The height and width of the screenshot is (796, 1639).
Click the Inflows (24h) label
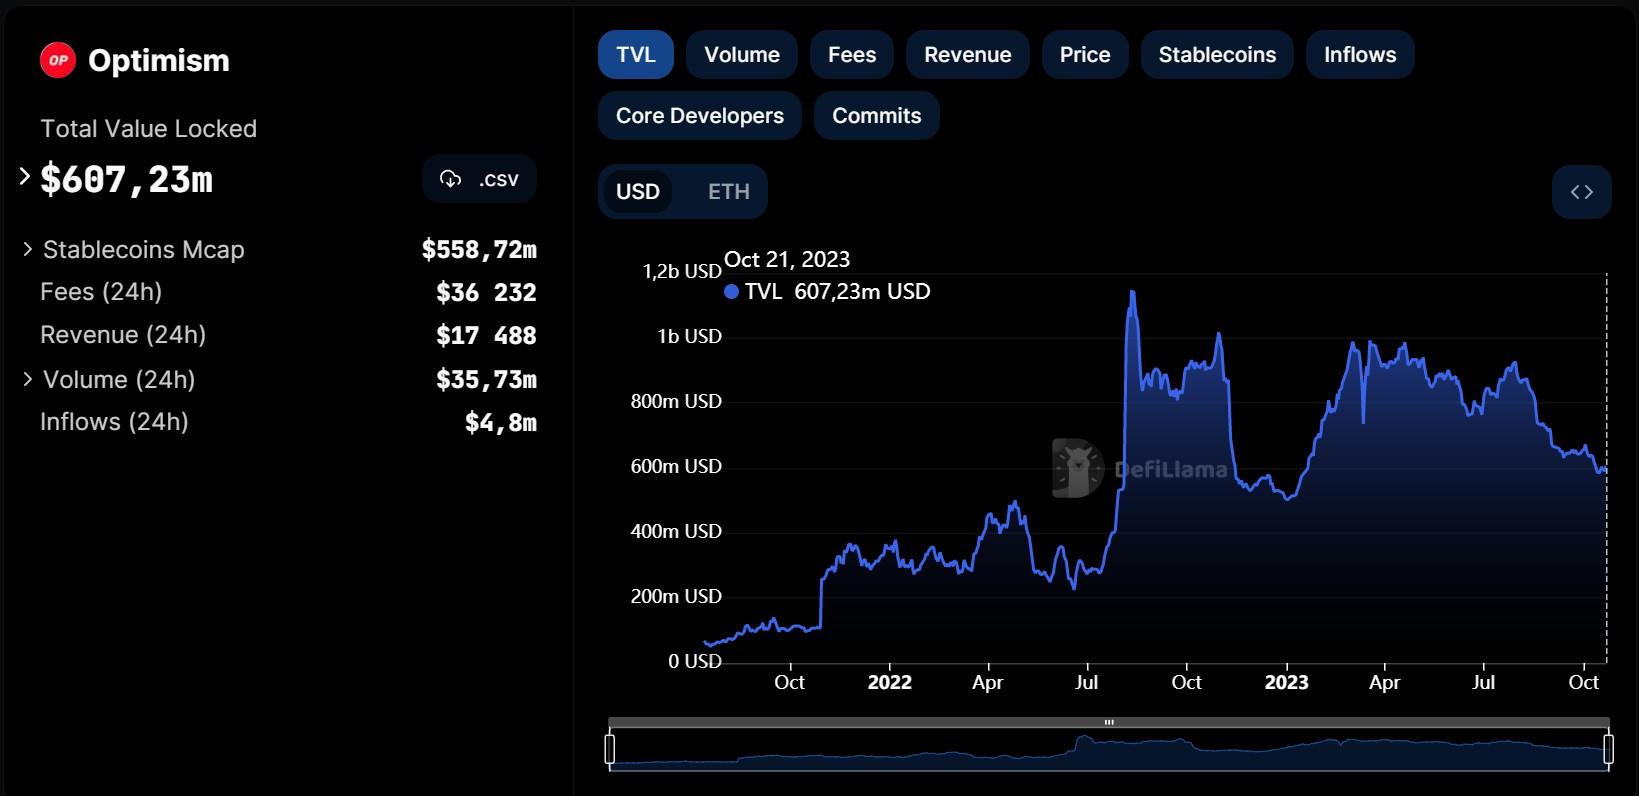click(114, 422)
